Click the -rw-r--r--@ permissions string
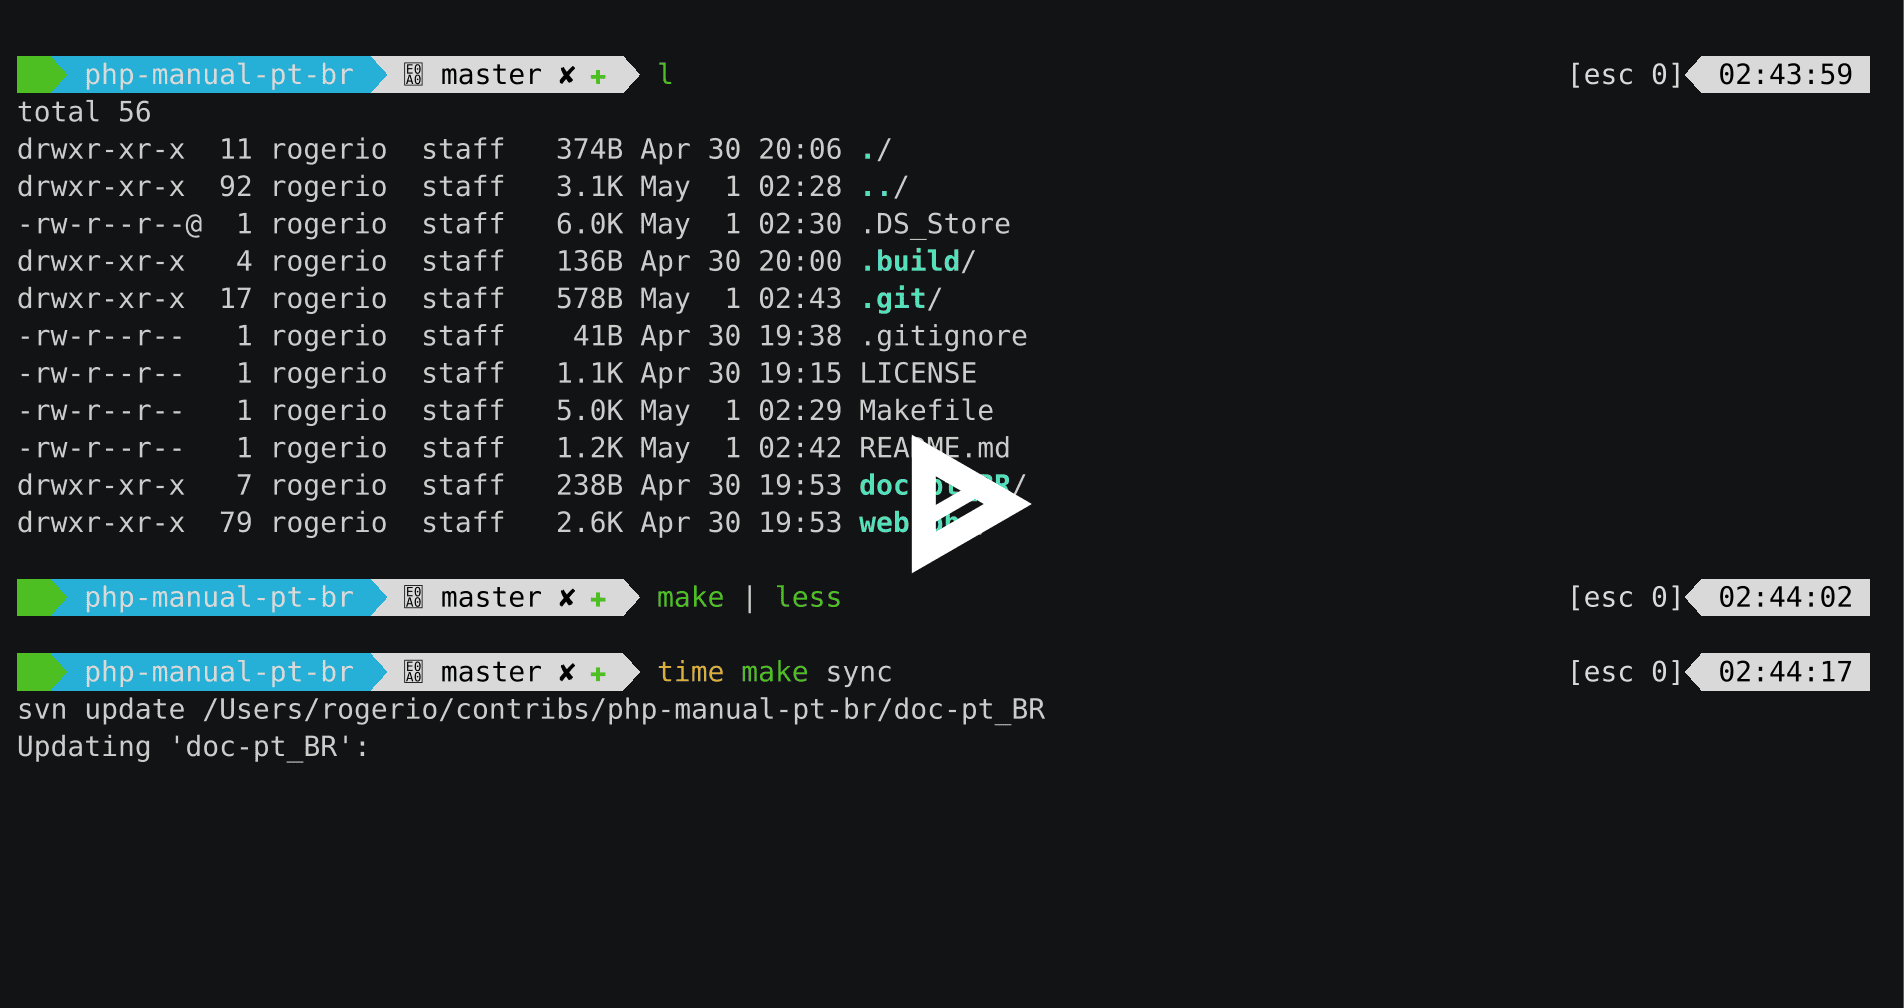The width and height of the screenshot is (1904, 1008). [x=110, y=224]
